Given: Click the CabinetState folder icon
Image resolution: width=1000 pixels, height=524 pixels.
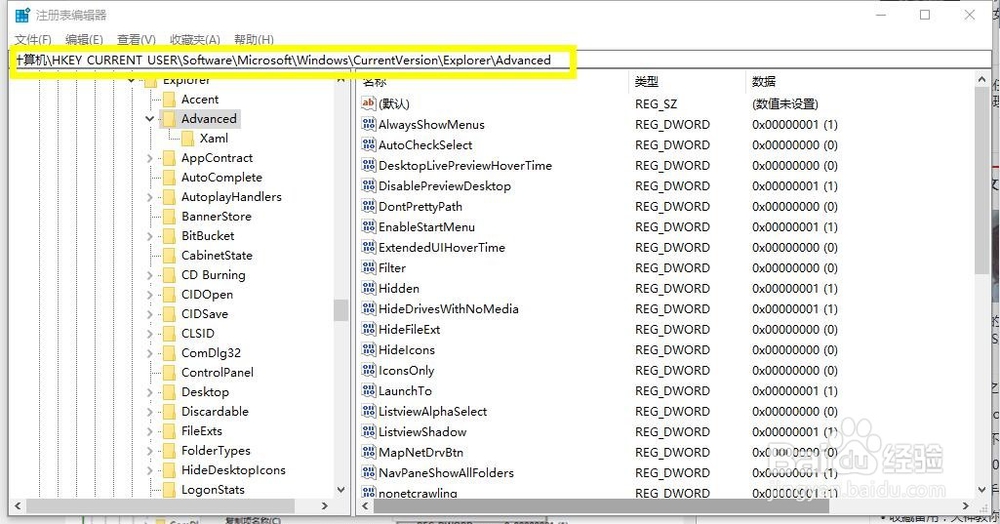Looking at the screenshot, I should click(x=169, y=255).
